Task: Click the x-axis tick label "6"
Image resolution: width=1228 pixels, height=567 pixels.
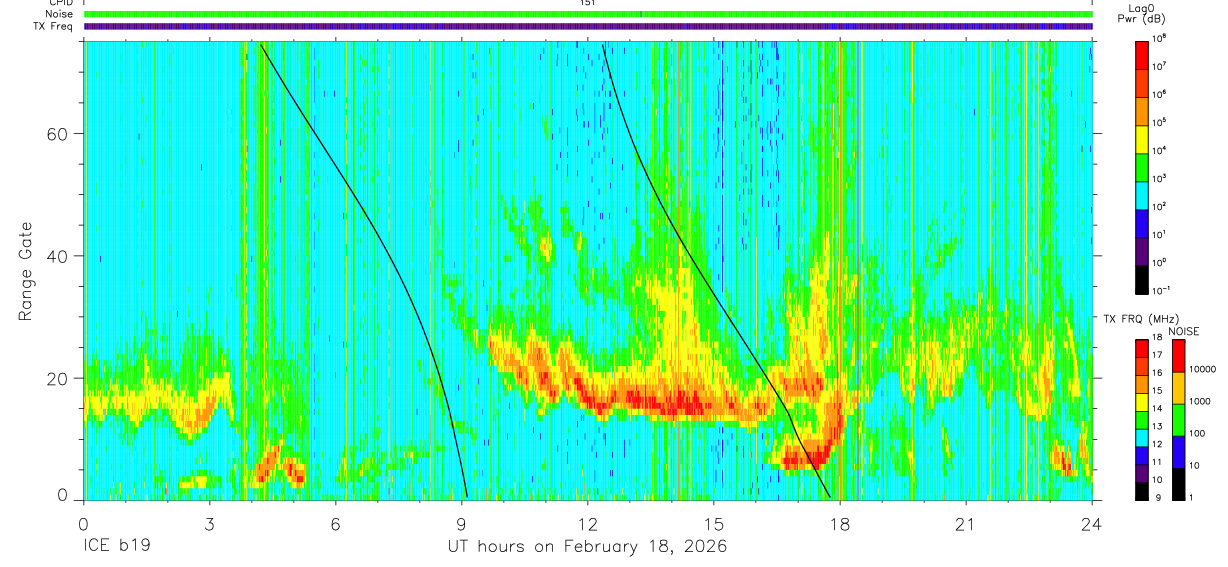Action: 336,524
